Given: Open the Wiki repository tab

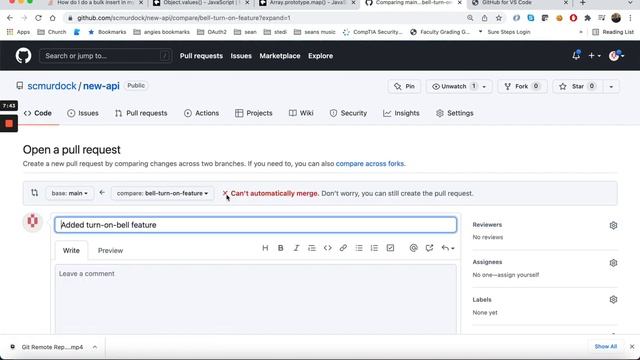Looking at the screenshot, I should [x=301, y=113].
